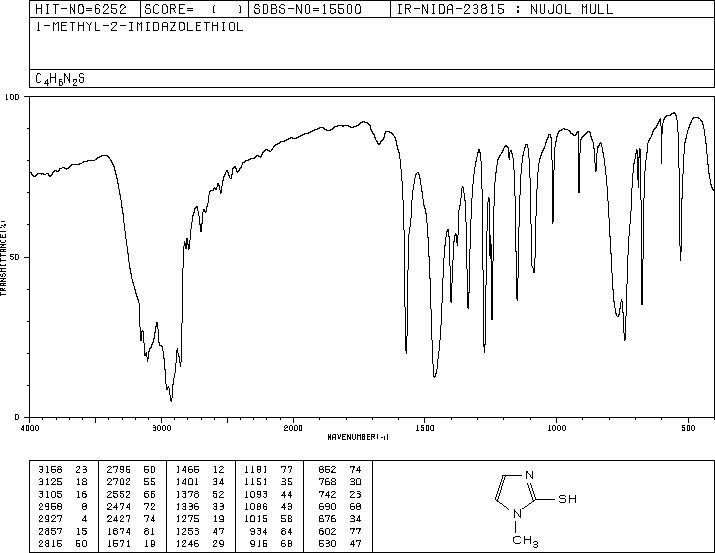The width and height of the screenshot is (715, 553).
Task: Click the TRANSMITTANCE y-axis title
Action: click(3, 257)
